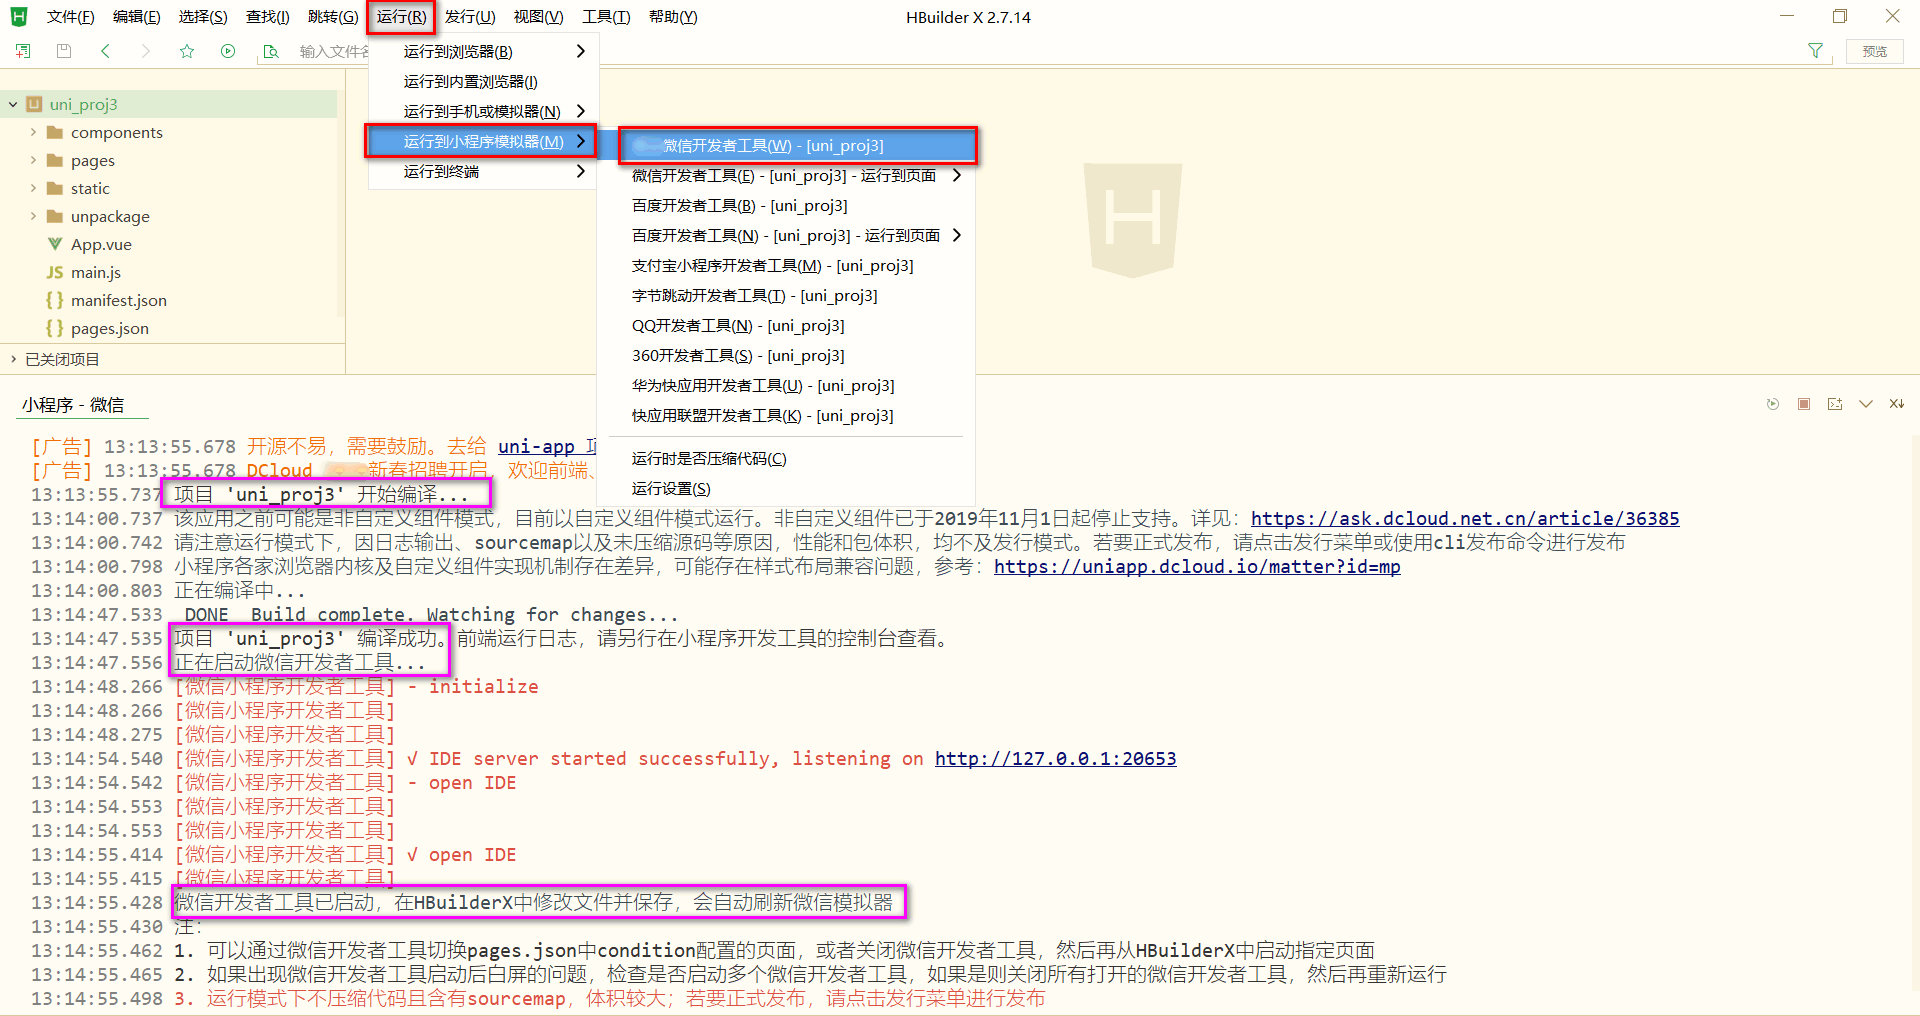Expand the unpackage folder
Image resolution: width=1920 pixels, height=1016 pixels.
[33, 216]
